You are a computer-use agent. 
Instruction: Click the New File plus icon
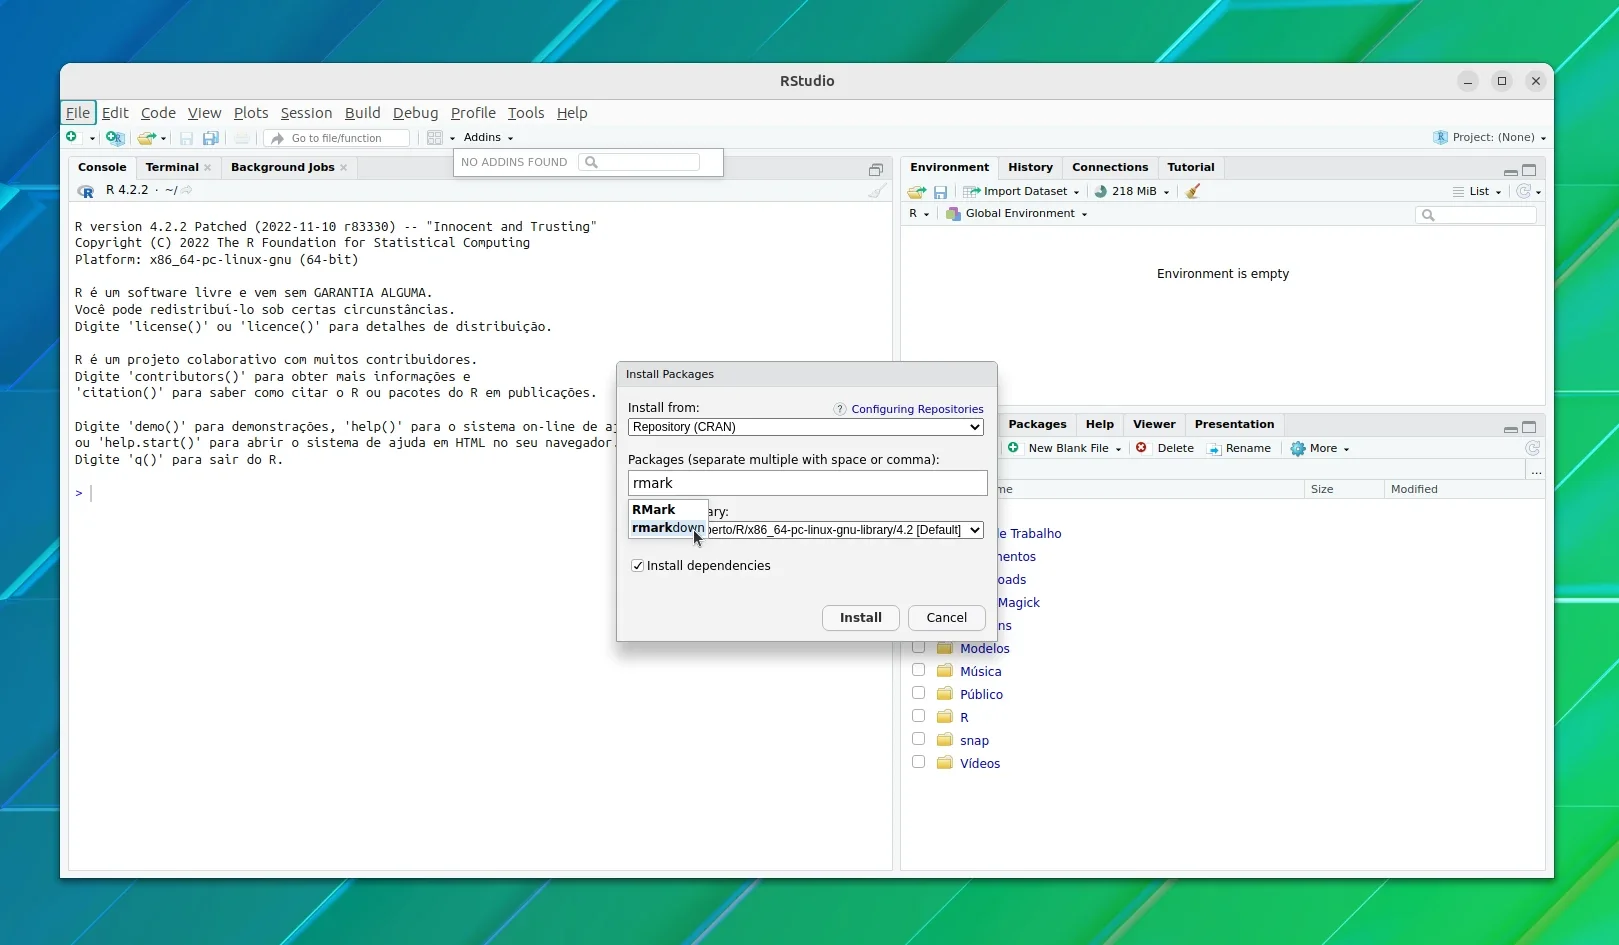(x=72, y=137)
